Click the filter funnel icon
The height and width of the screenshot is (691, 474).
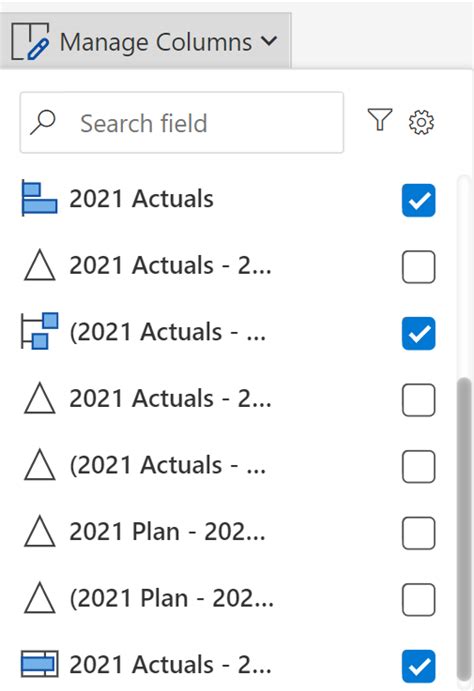(x=379, y=120)
